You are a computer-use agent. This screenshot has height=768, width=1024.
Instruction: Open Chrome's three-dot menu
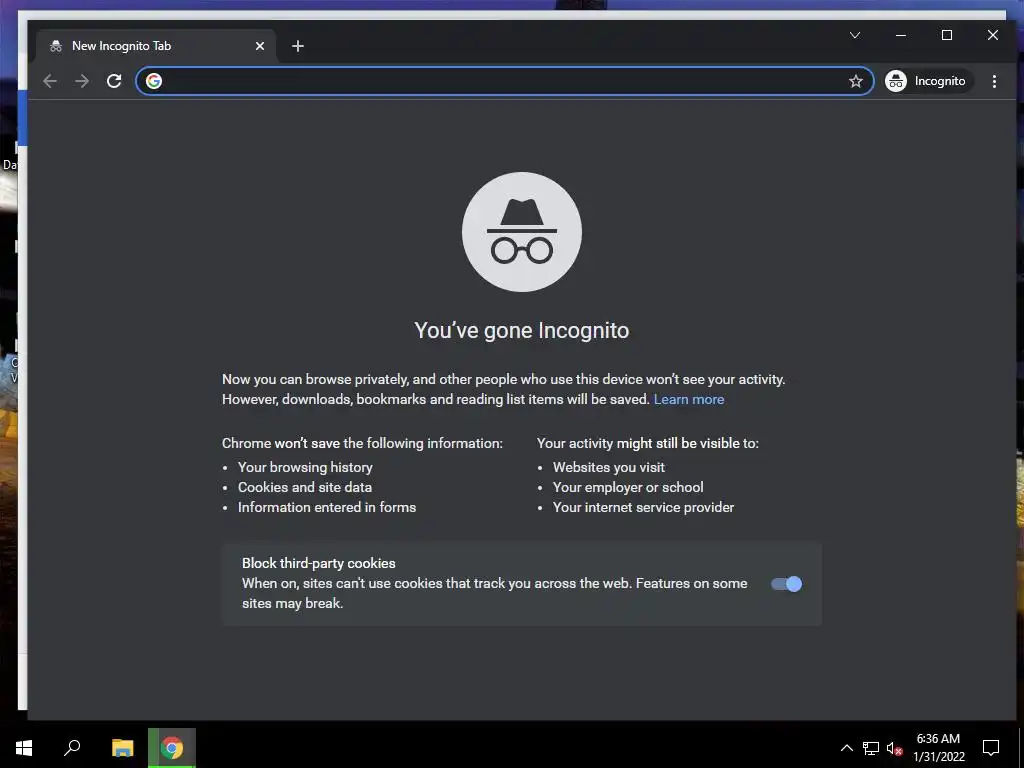(x=994, y=81)
